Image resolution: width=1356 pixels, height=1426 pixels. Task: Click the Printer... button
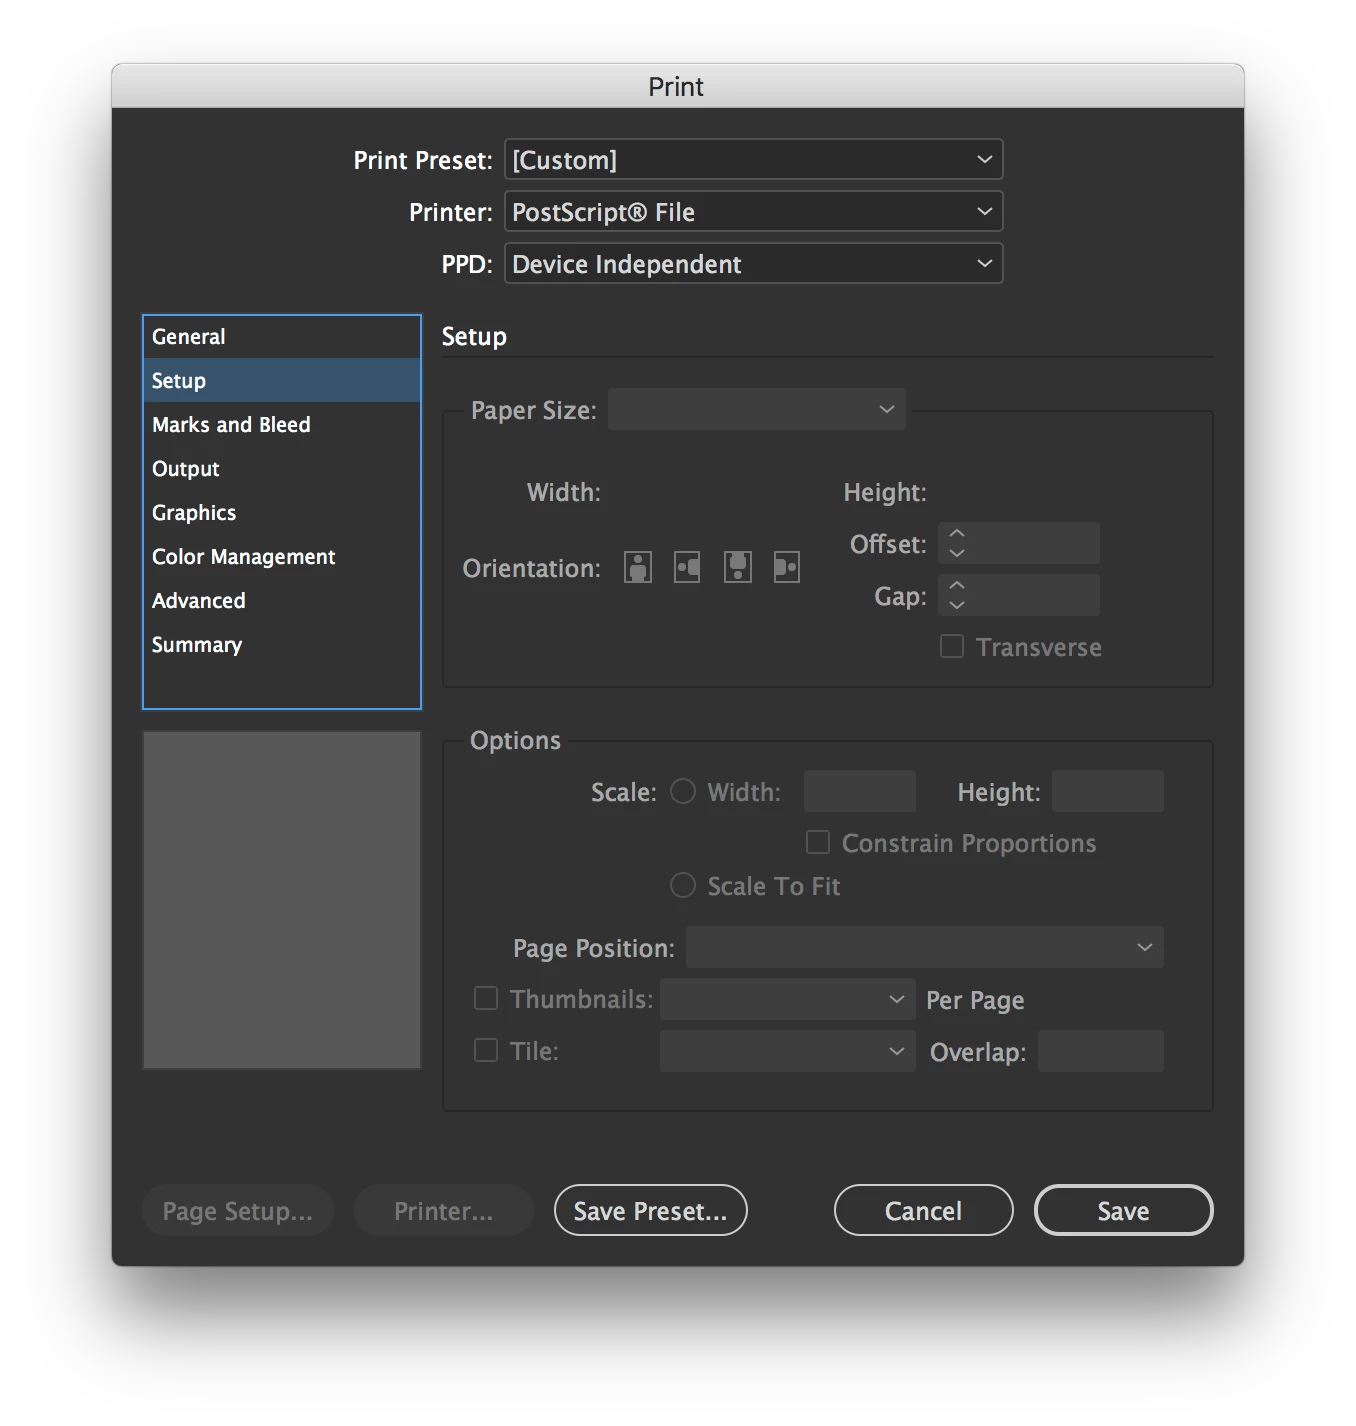pyautogui.click(x=444, y=1210)
